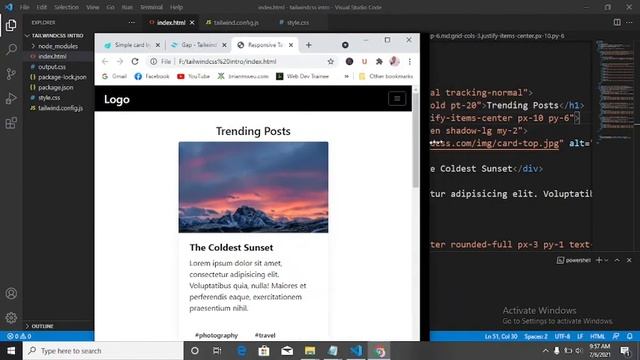640x360 pixels.
Task: Open the new terminal launch profile dropdown
Action: point(606,260)
